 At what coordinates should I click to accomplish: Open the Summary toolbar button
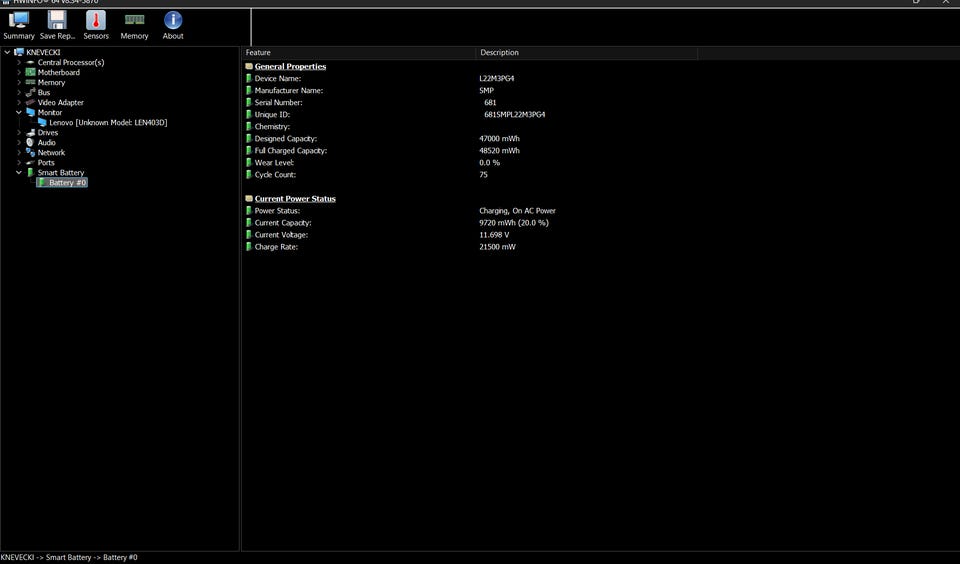[18, 25]
